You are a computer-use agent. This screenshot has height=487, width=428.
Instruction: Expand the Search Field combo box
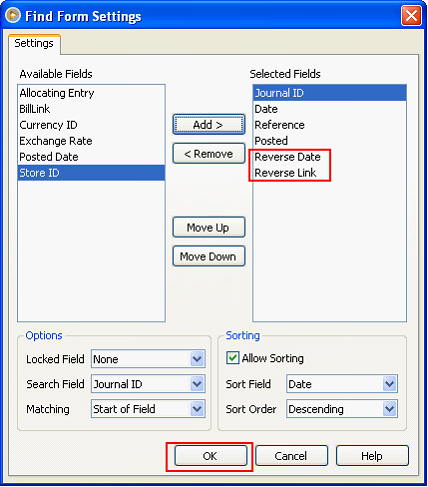pos(197,384)
